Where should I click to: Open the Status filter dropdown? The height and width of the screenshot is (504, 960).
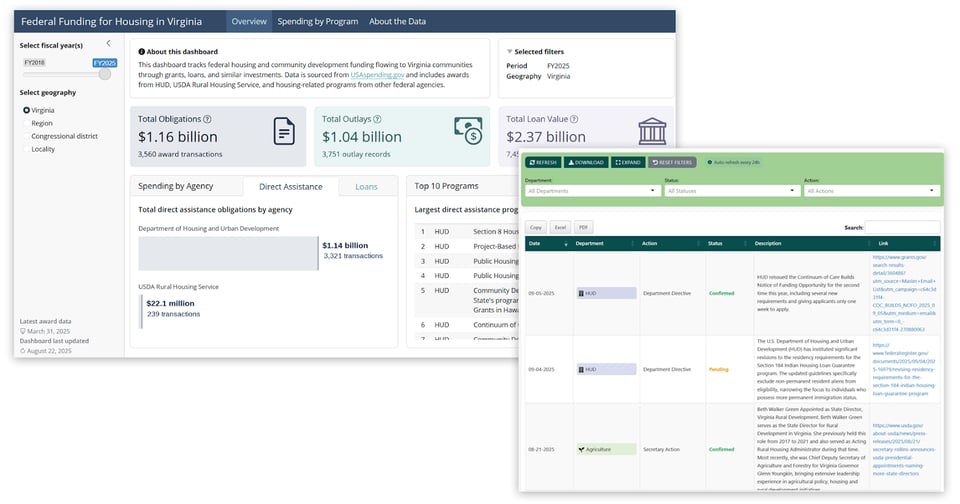730,190
